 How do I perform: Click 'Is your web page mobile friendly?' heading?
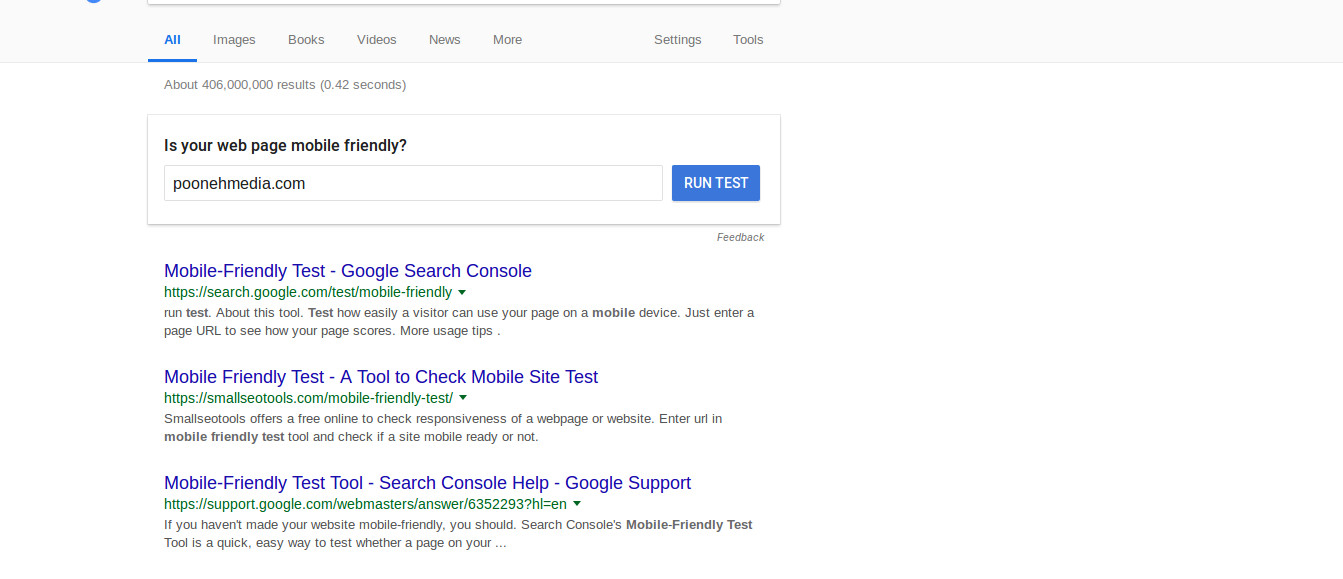click(x=285, y=146)
